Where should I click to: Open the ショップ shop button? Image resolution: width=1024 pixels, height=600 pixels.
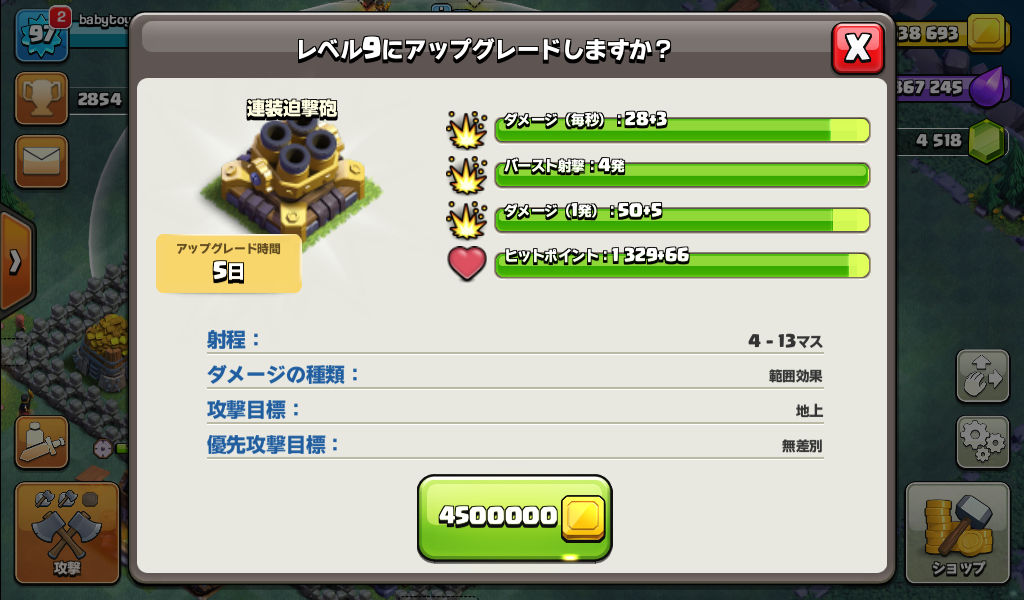coord(957,532)
